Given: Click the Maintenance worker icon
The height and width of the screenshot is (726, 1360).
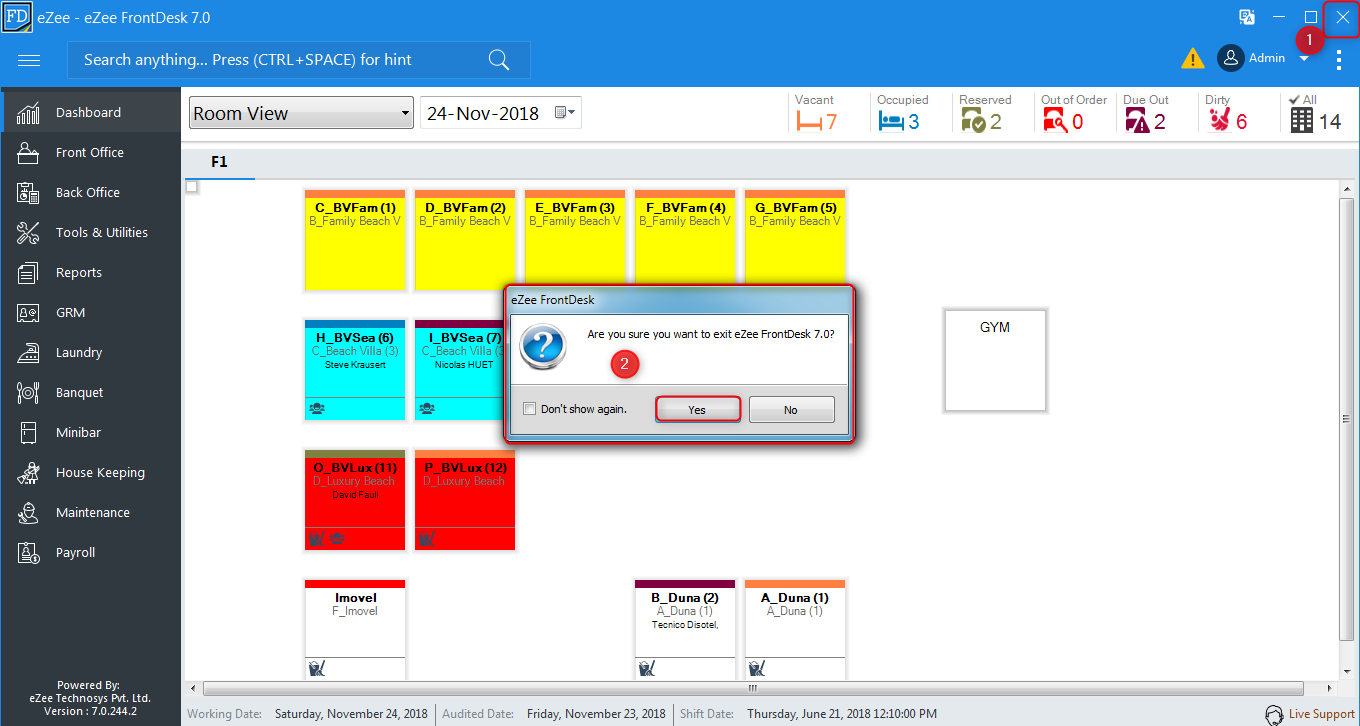Looking at the screenshot, I should pos(28,513).
